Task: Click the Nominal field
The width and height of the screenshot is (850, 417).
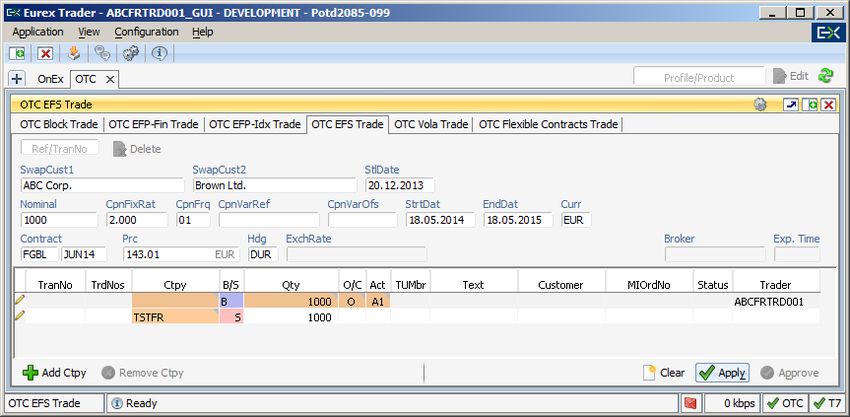Action: tap(59, 220)
